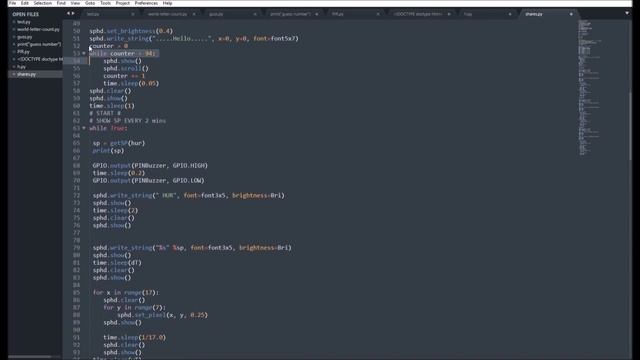The image size is (640, 360).
Task: Switch to the <!DOCTYPE doctype html> tab
Action: point(418,14)
